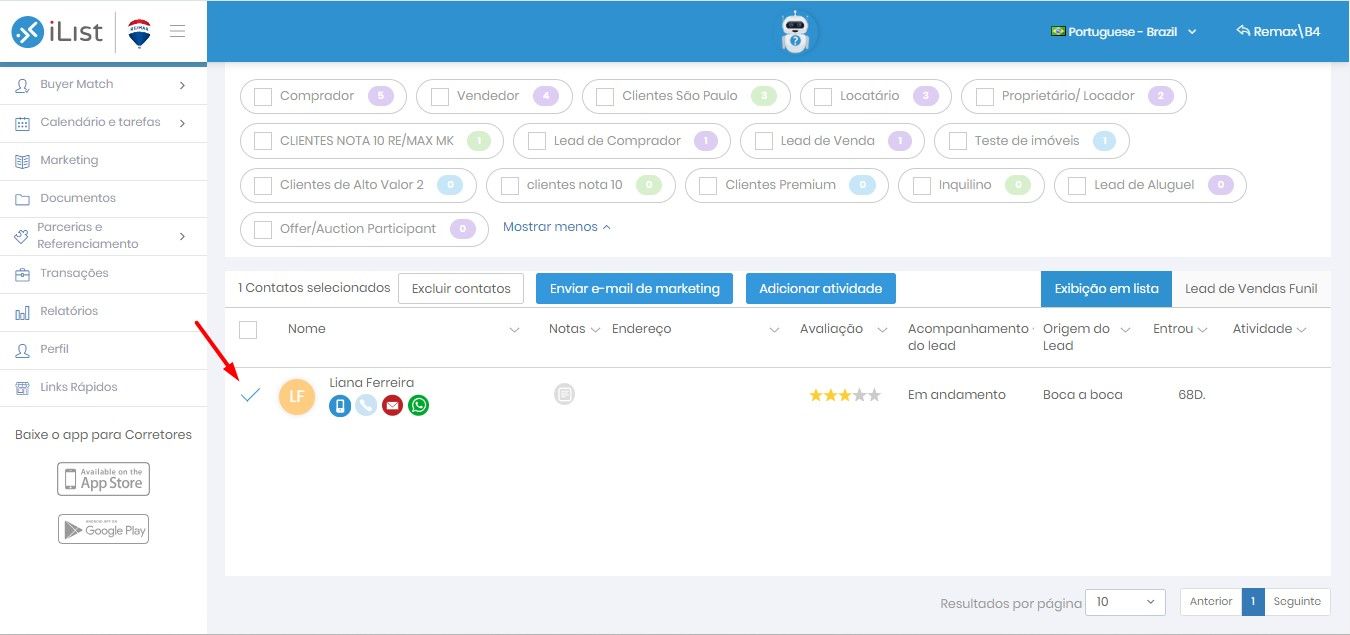Click the Parcerias e Referenciamento handshake icon

20,236
